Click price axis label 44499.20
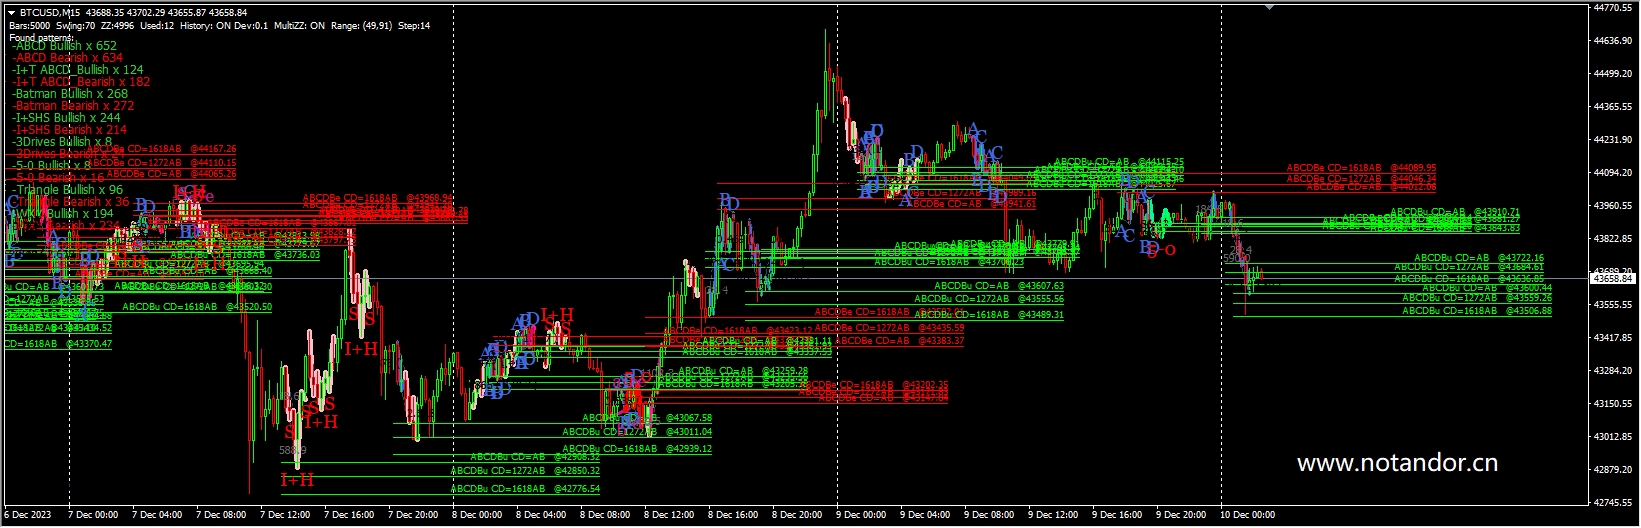This screenshot has width=1641, height=528. 1612,74
